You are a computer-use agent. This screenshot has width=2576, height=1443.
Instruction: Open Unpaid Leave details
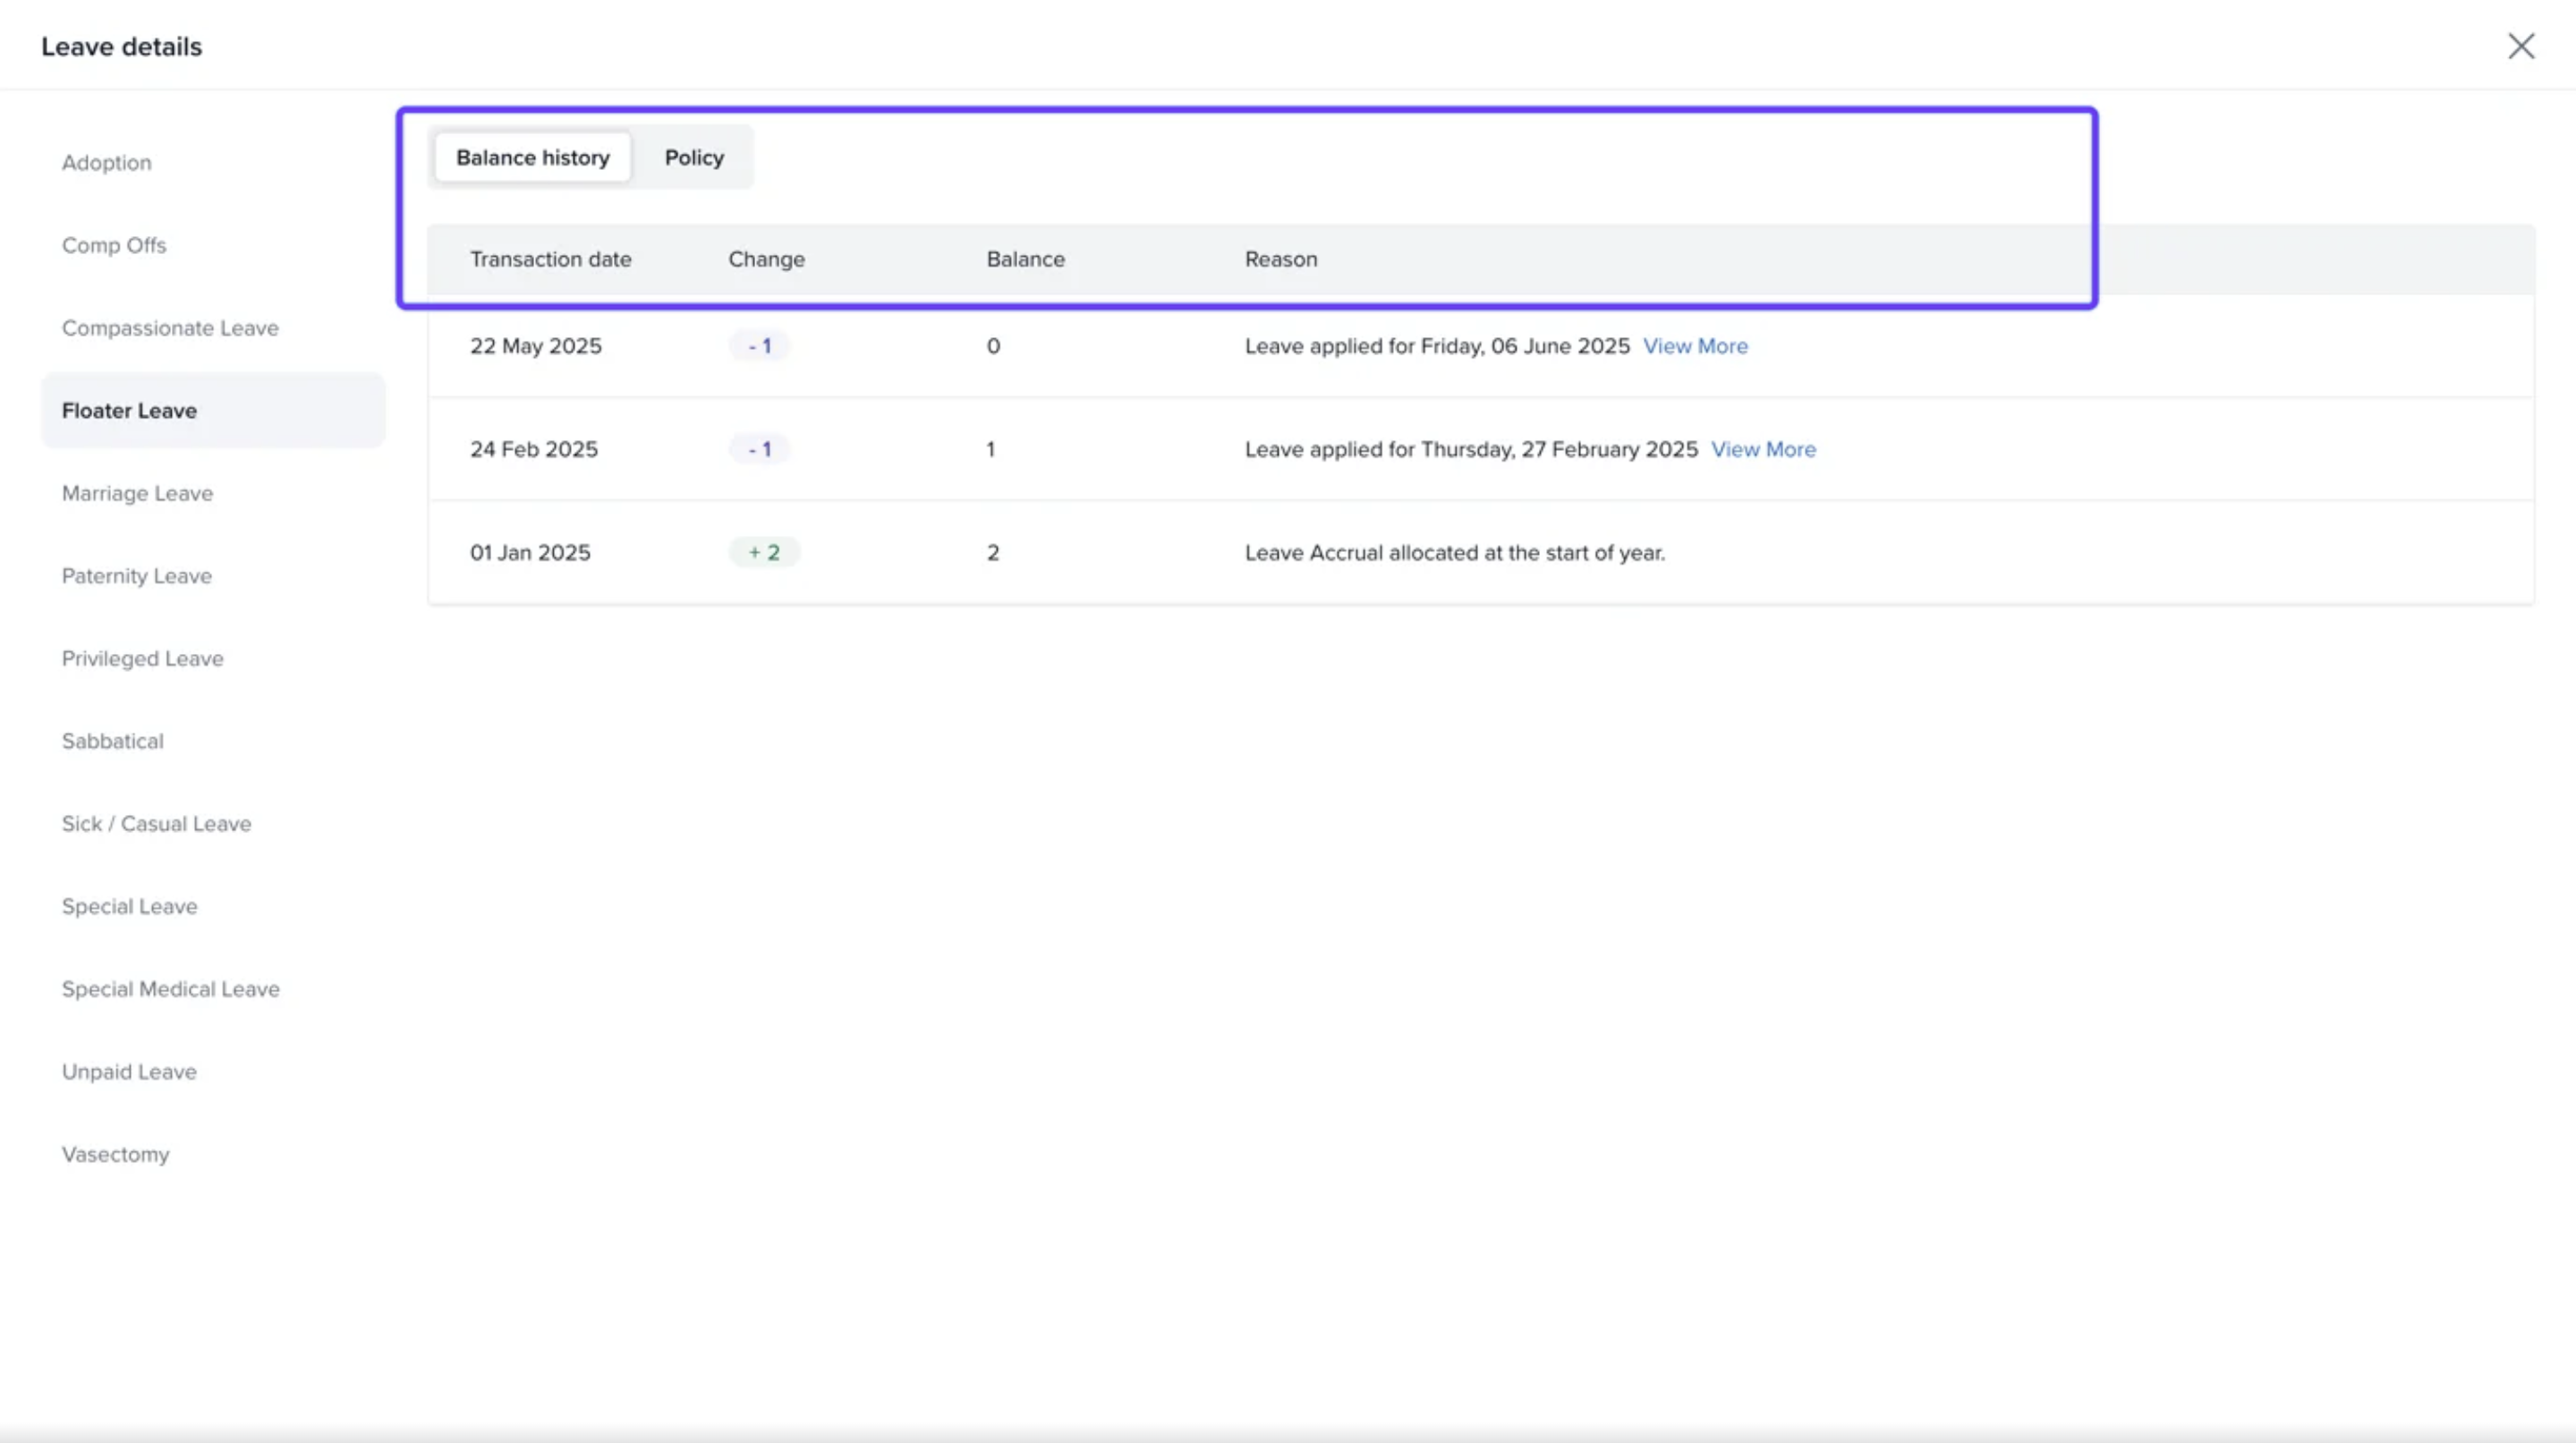[x=129, y=1072]
